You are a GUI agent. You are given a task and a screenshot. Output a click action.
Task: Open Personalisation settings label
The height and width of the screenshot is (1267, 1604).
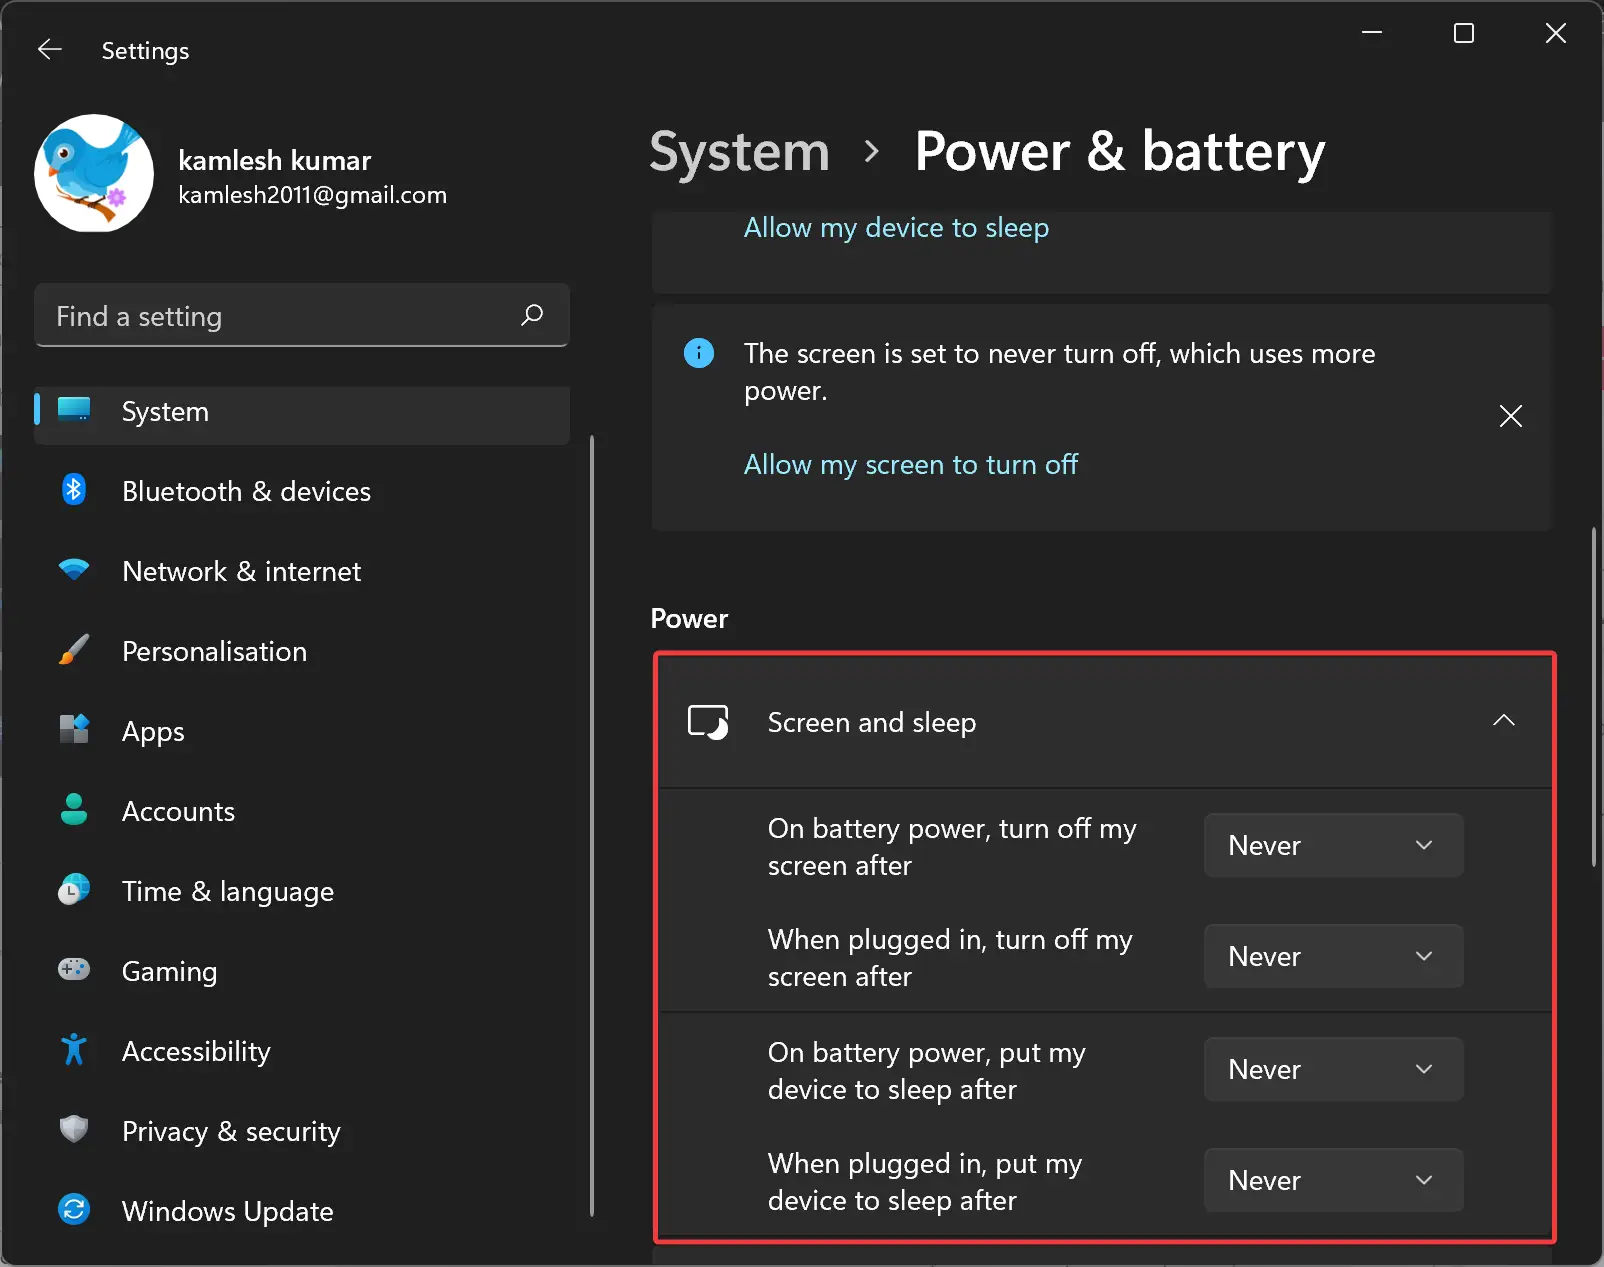pos(214,652)
